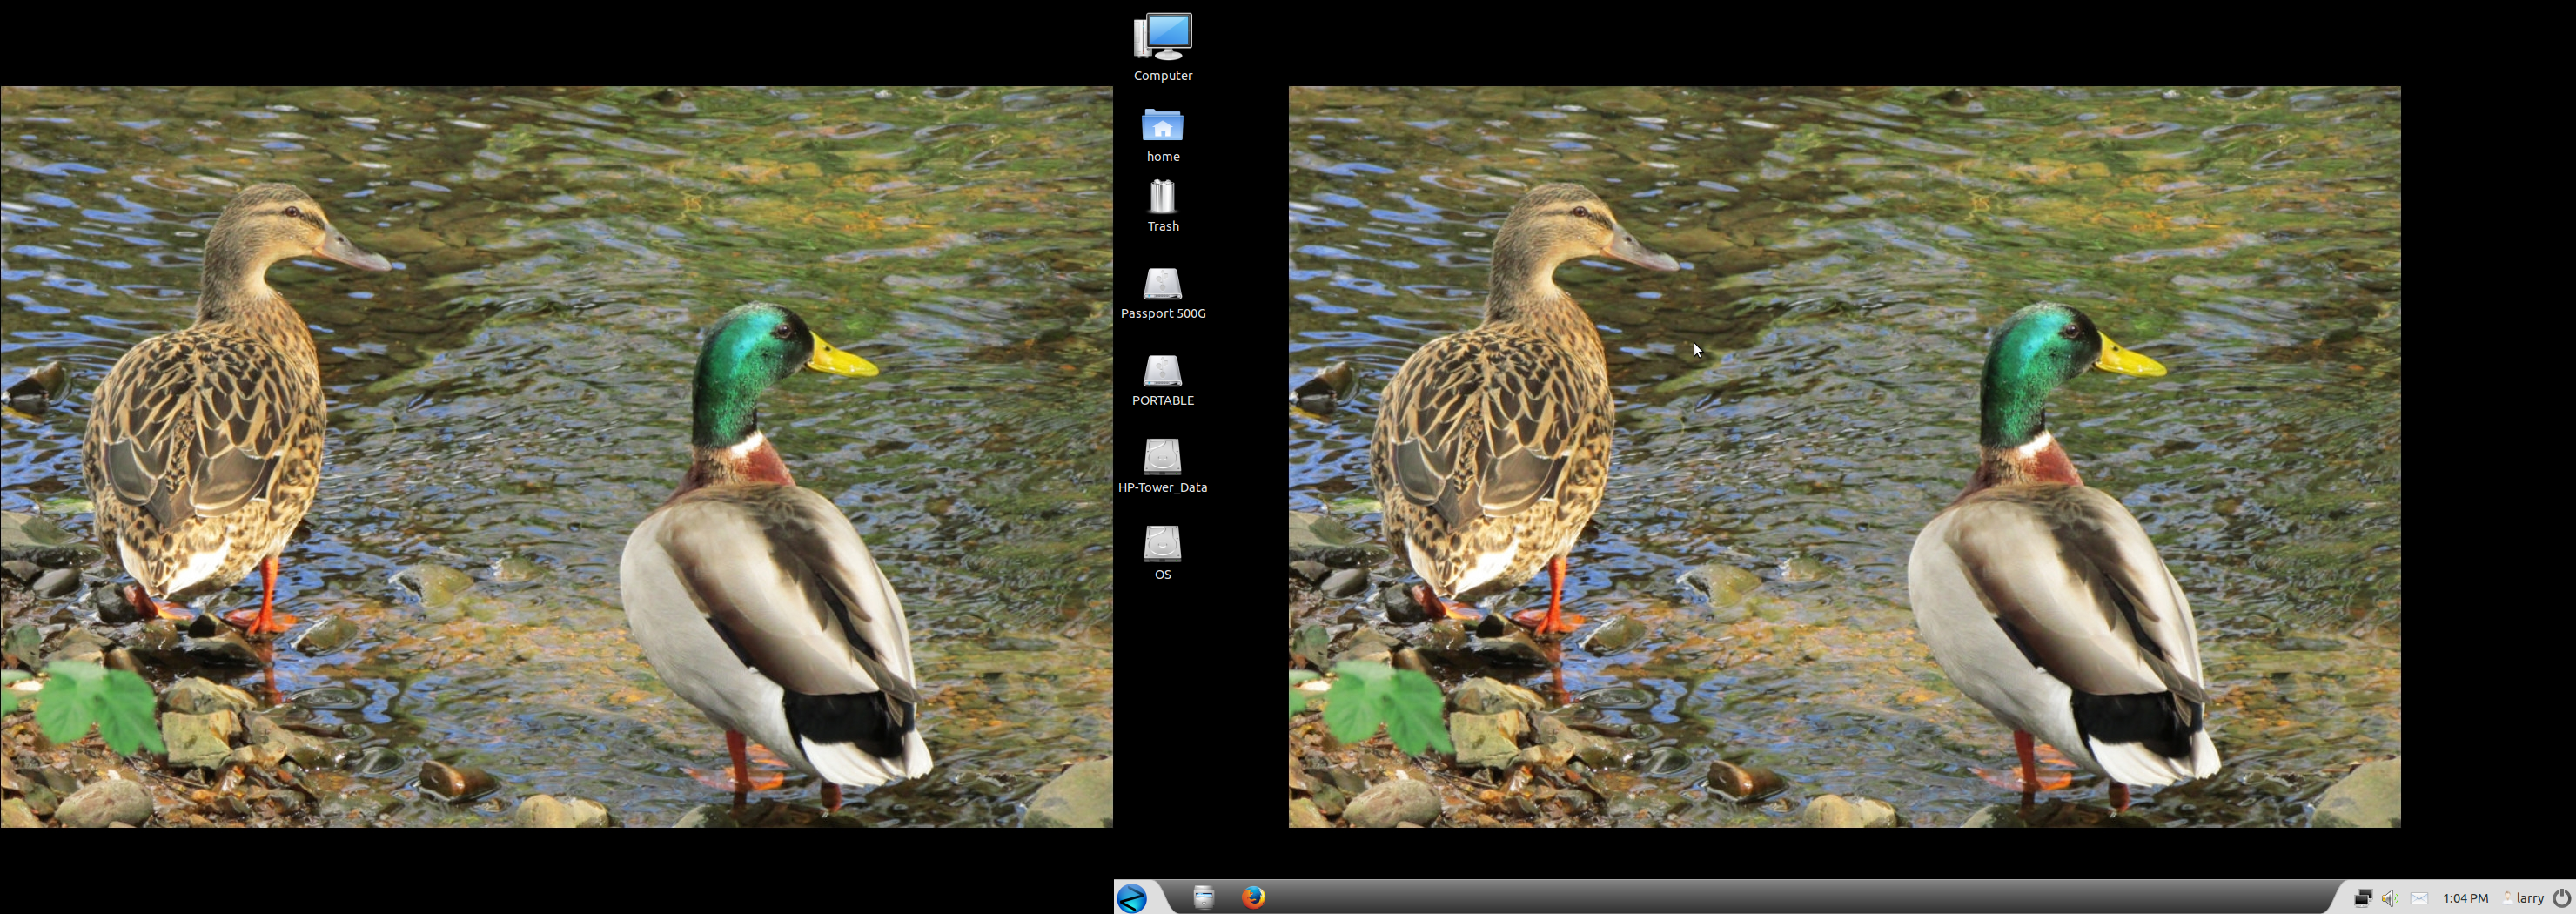
Task: Open the larry user menu
Action: [x=2524, y=898]
